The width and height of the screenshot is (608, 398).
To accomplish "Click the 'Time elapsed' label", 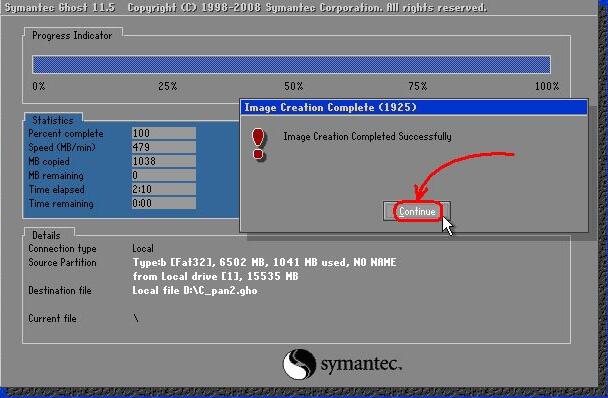I will 57,189.
